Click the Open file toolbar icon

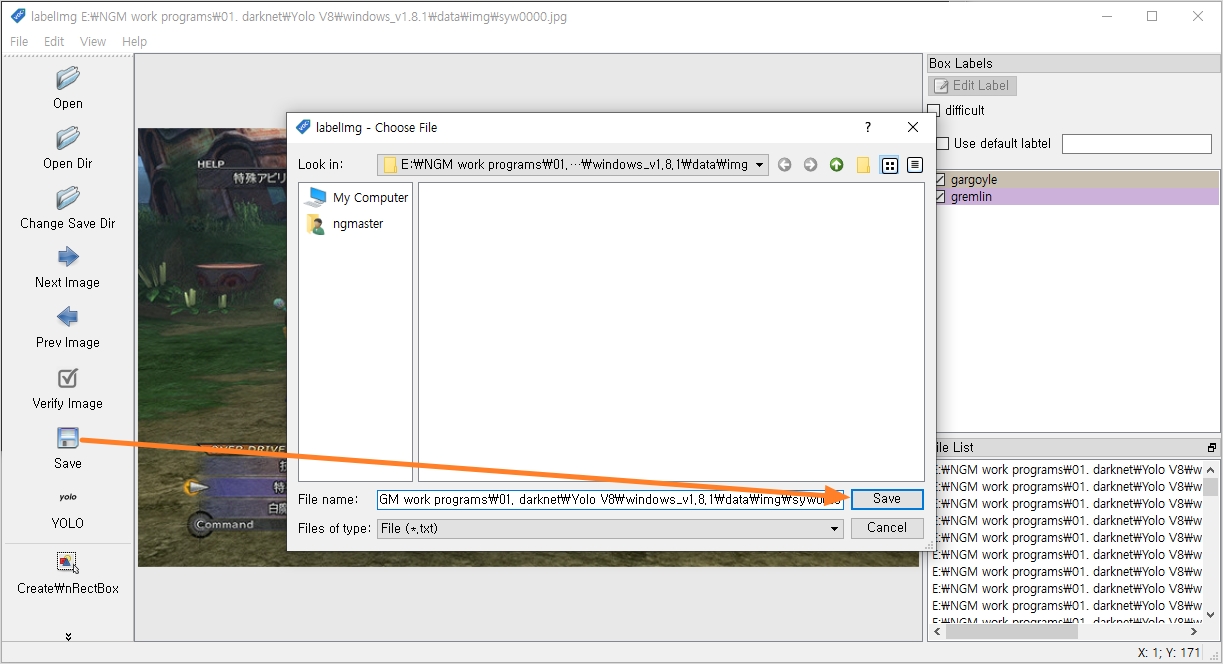click(68, 78)
